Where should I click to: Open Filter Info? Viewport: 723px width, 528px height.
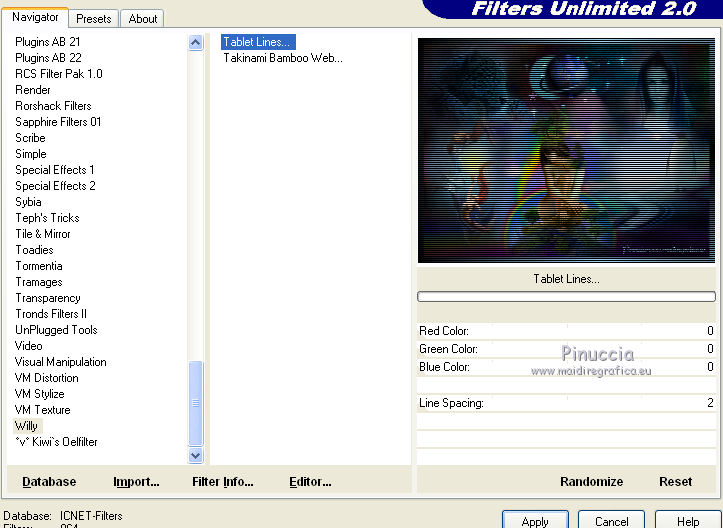pos(223,482)
